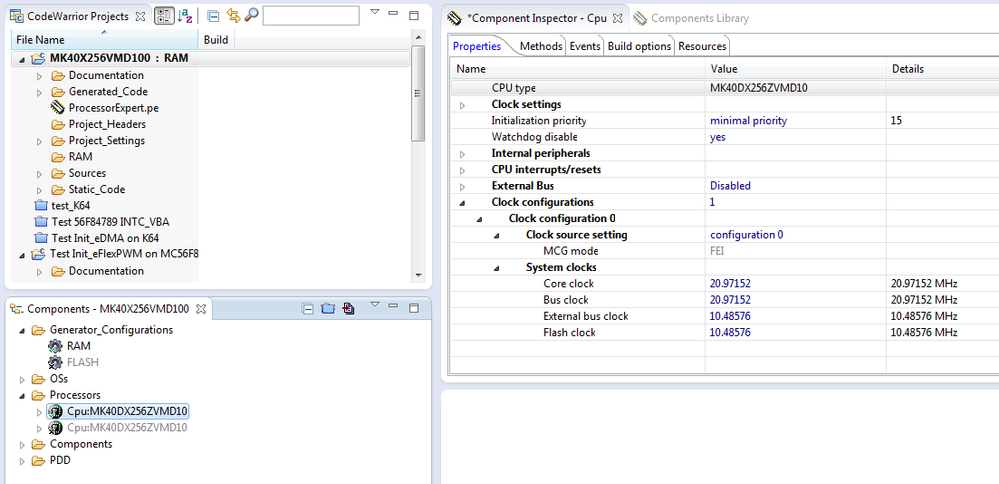Toggle tree/flat view in CodeWarrior Projects toolbar

pos(164,17)
